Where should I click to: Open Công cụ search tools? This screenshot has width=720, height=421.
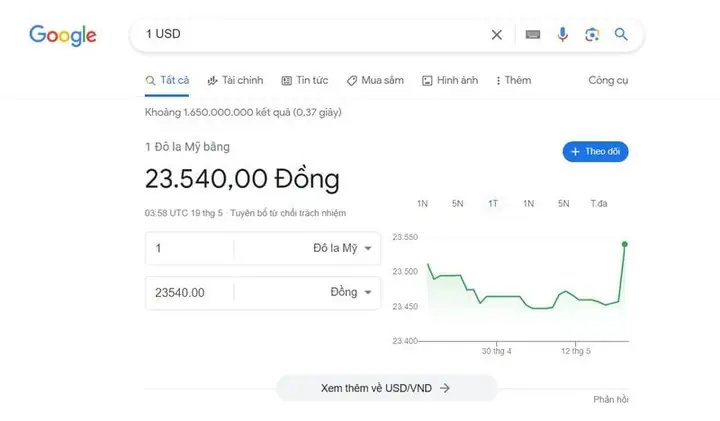coord(608,80)
